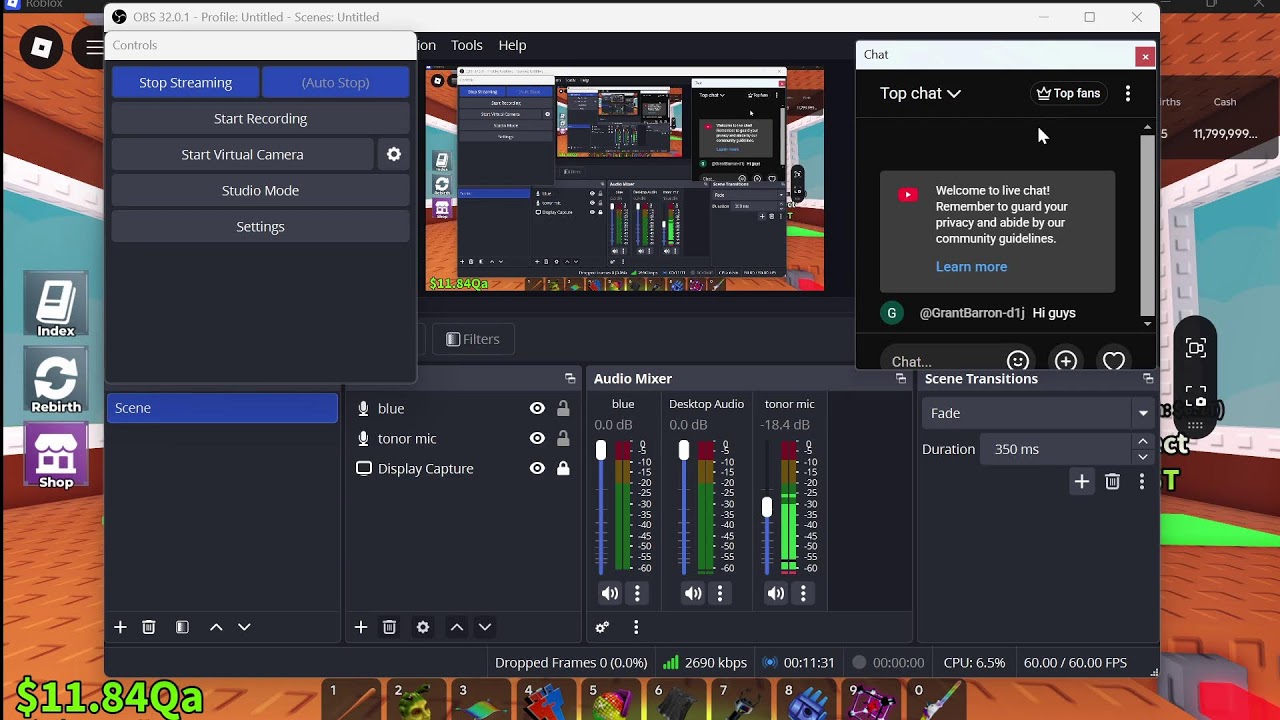This screenshot has height=720, width=1280.
Task: Open the scene filters icon in the Scenes toolbar
Action: [182, 627]
